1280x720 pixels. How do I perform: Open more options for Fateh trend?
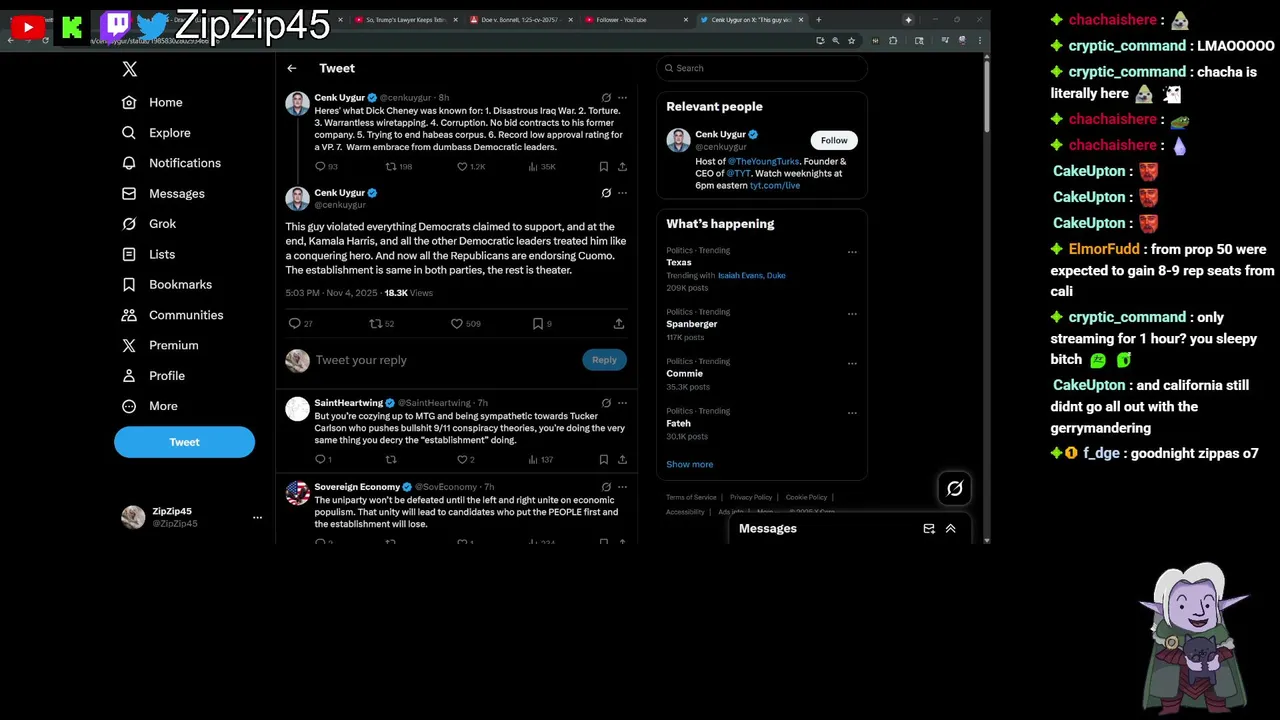852,412
